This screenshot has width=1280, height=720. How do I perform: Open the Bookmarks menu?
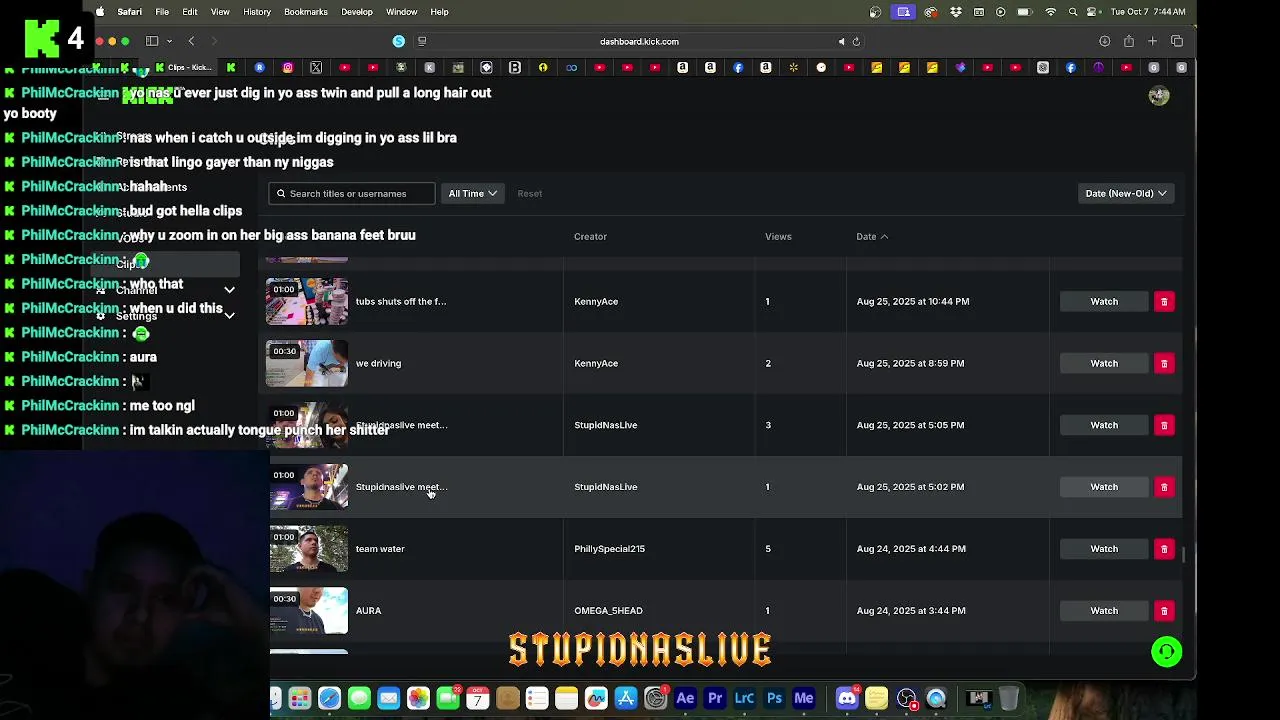(x=306, y=12)
